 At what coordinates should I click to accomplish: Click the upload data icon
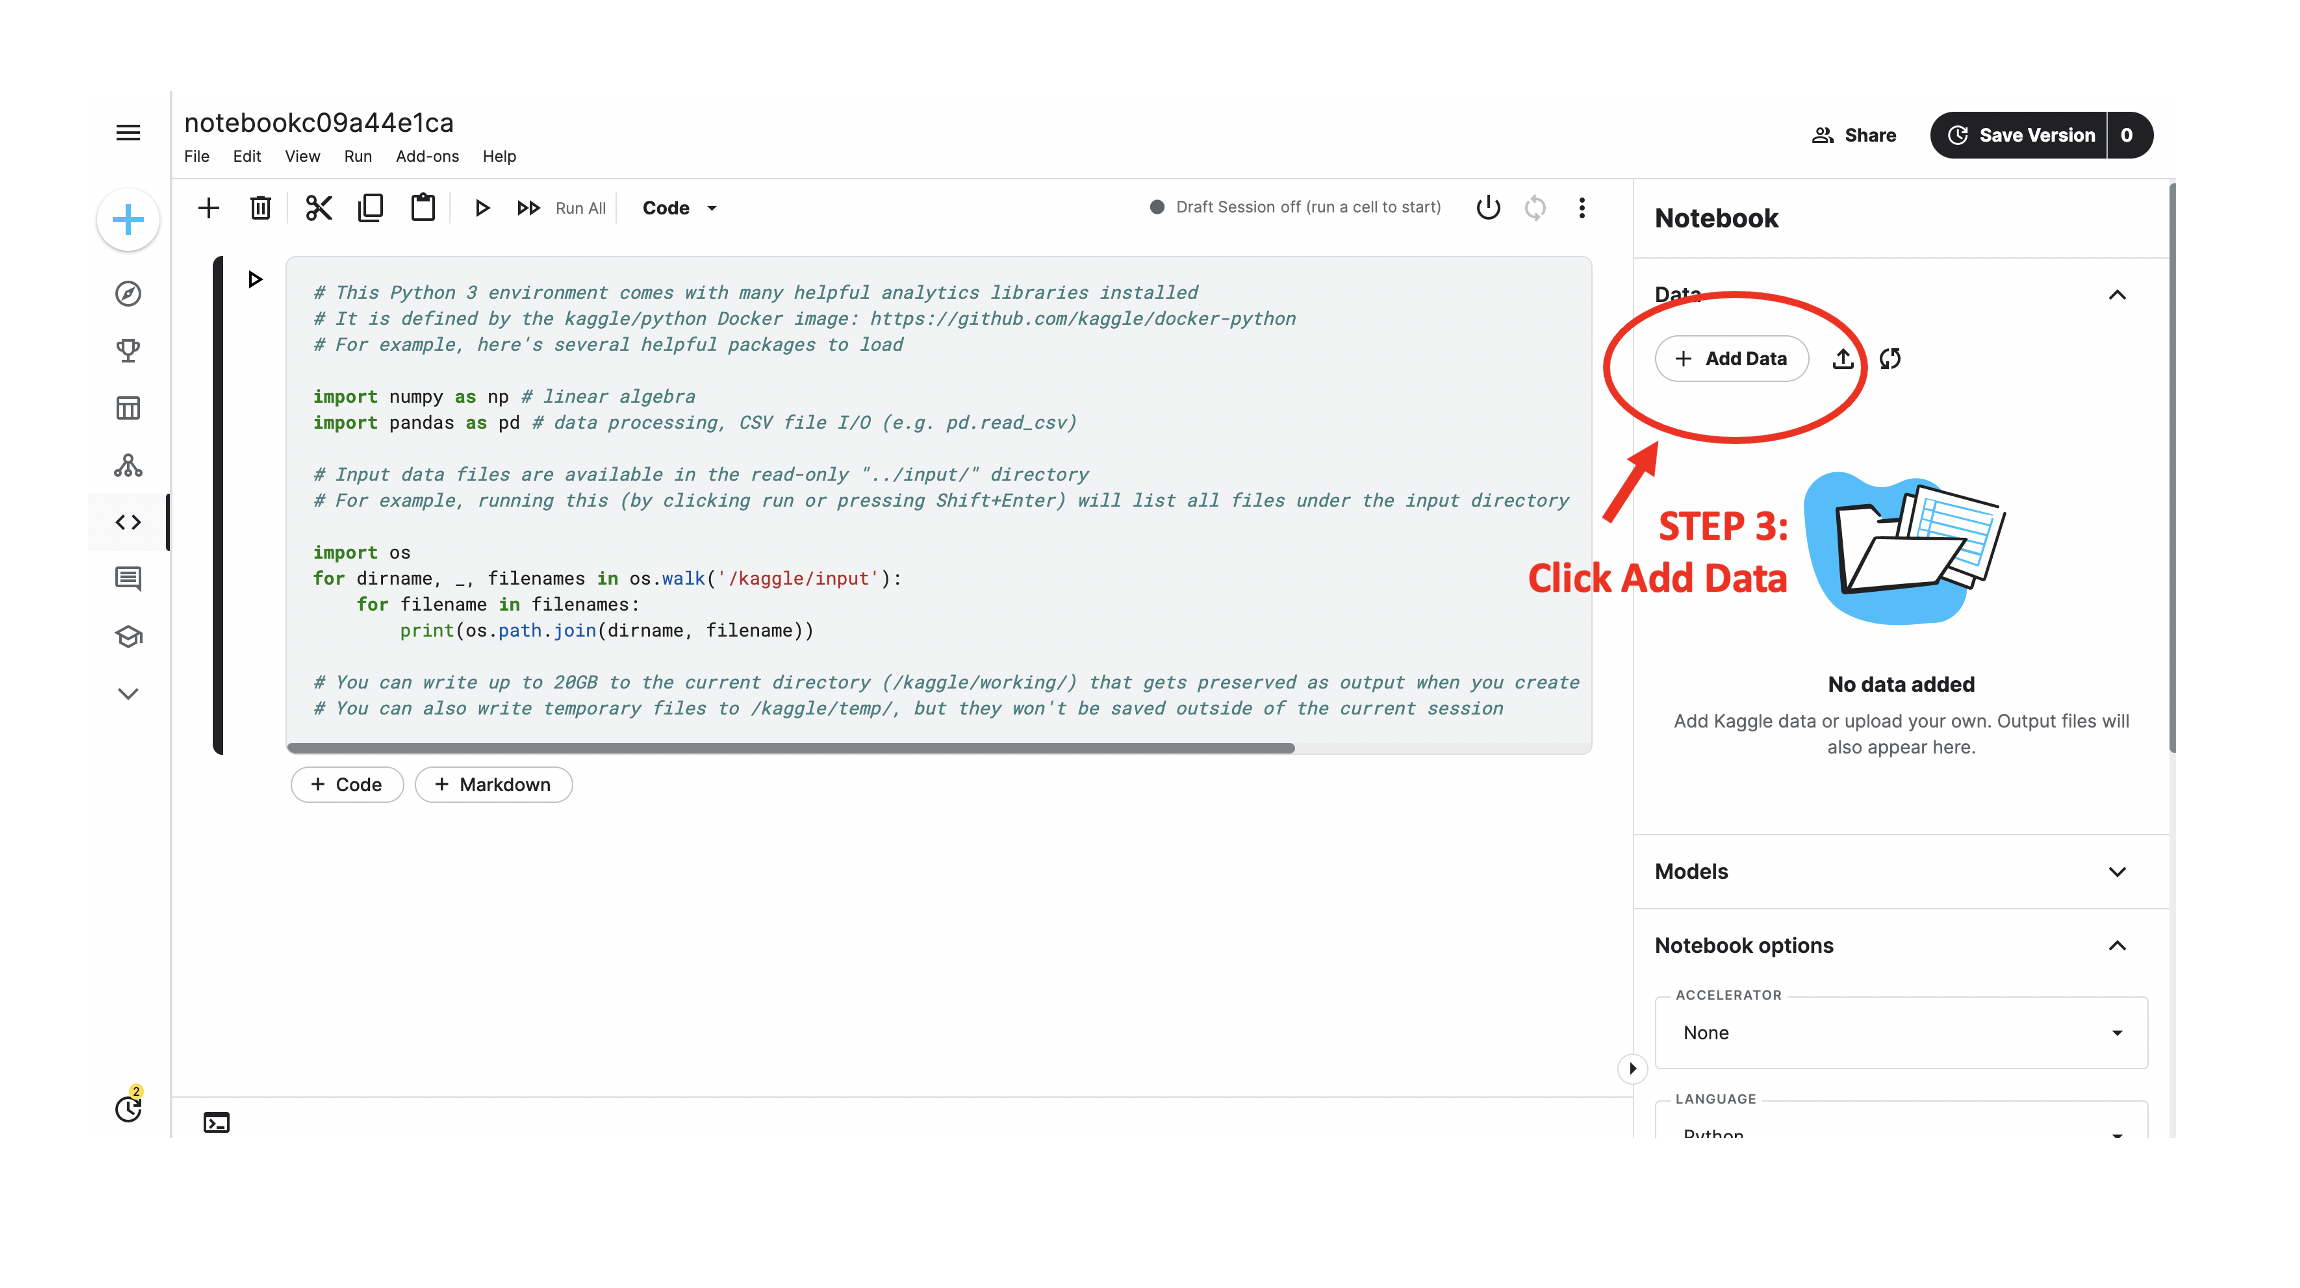pyautogui.click(x=1843, y=359)
